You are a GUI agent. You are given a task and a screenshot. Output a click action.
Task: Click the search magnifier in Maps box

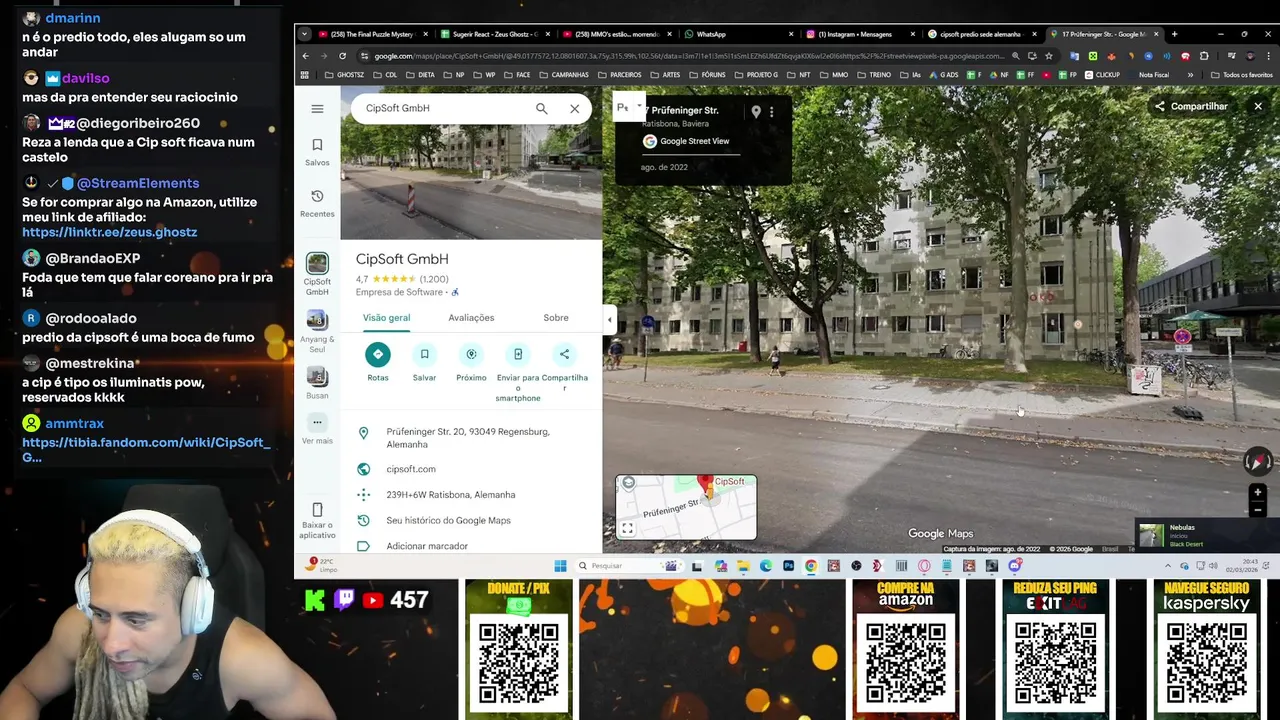click(541, 108)
